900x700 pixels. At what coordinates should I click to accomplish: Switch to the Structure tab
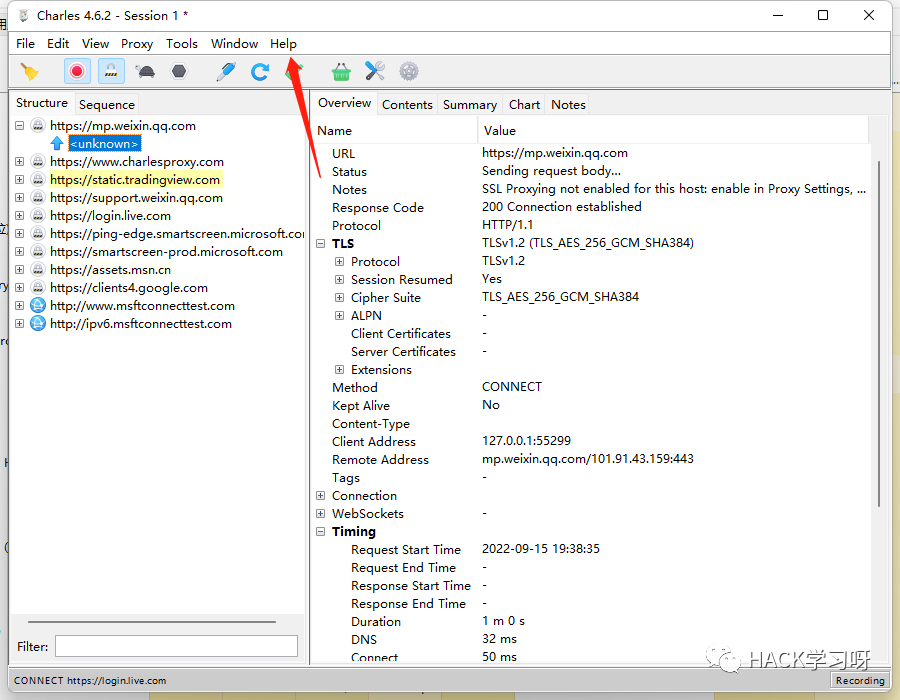coord(42,103)
